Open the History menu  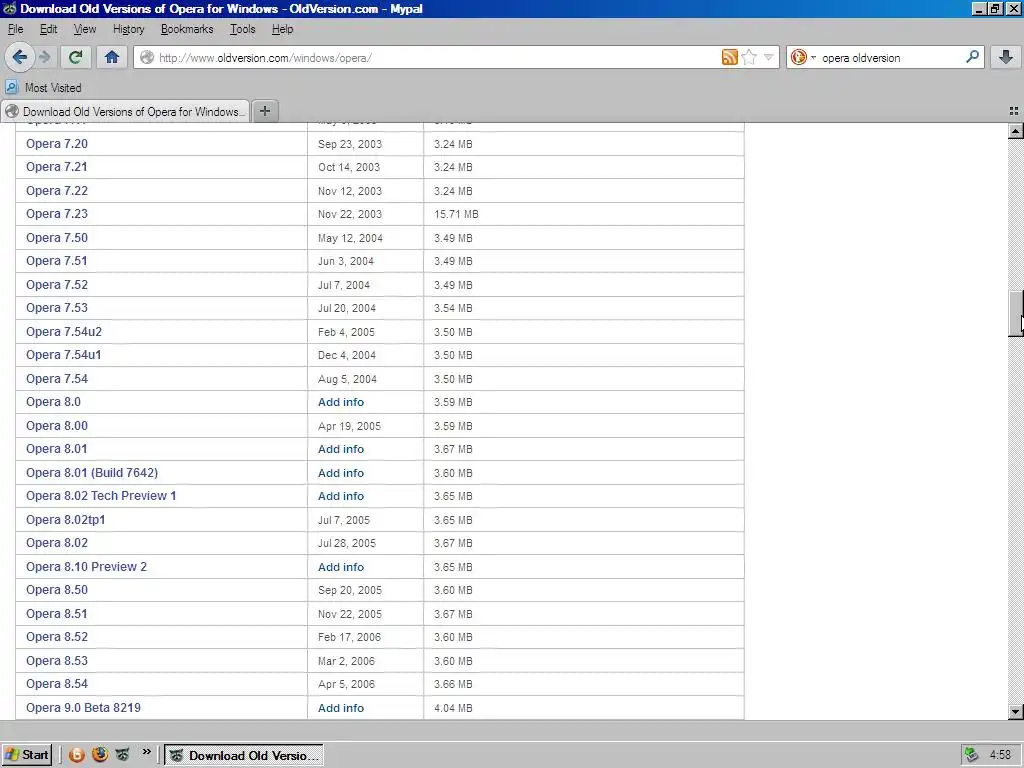[x=128, y=29]
